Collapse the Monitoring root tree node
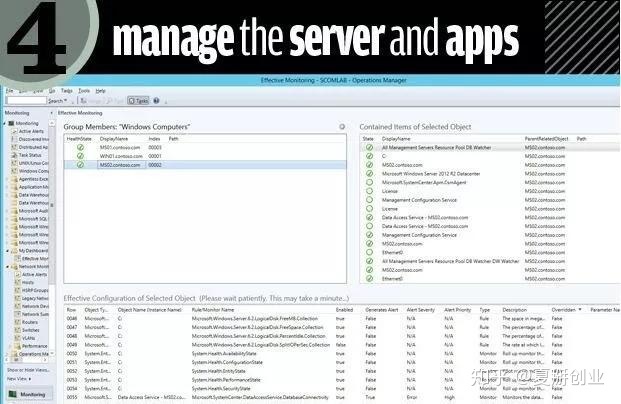The height and width of the screenshot is (404, 621). coord(4,123)
